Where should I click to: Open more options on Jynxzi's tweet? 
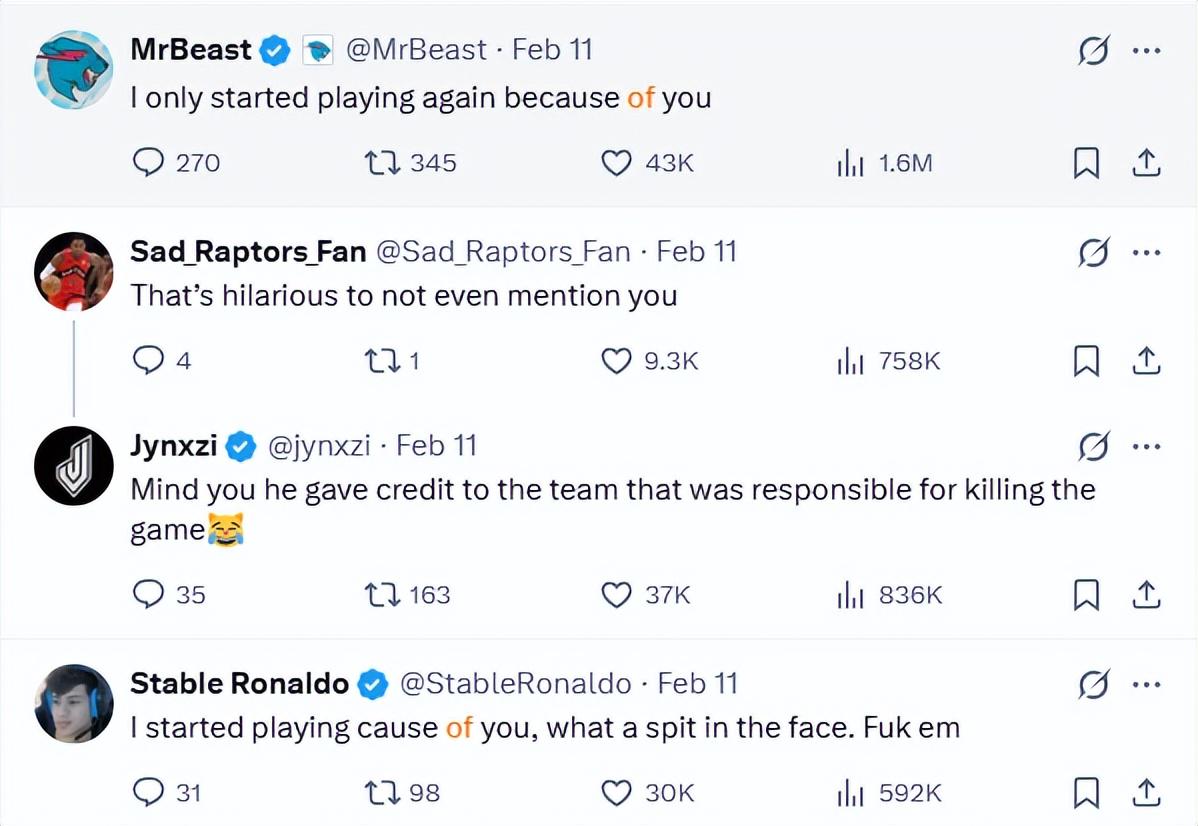coord(1146,446)
